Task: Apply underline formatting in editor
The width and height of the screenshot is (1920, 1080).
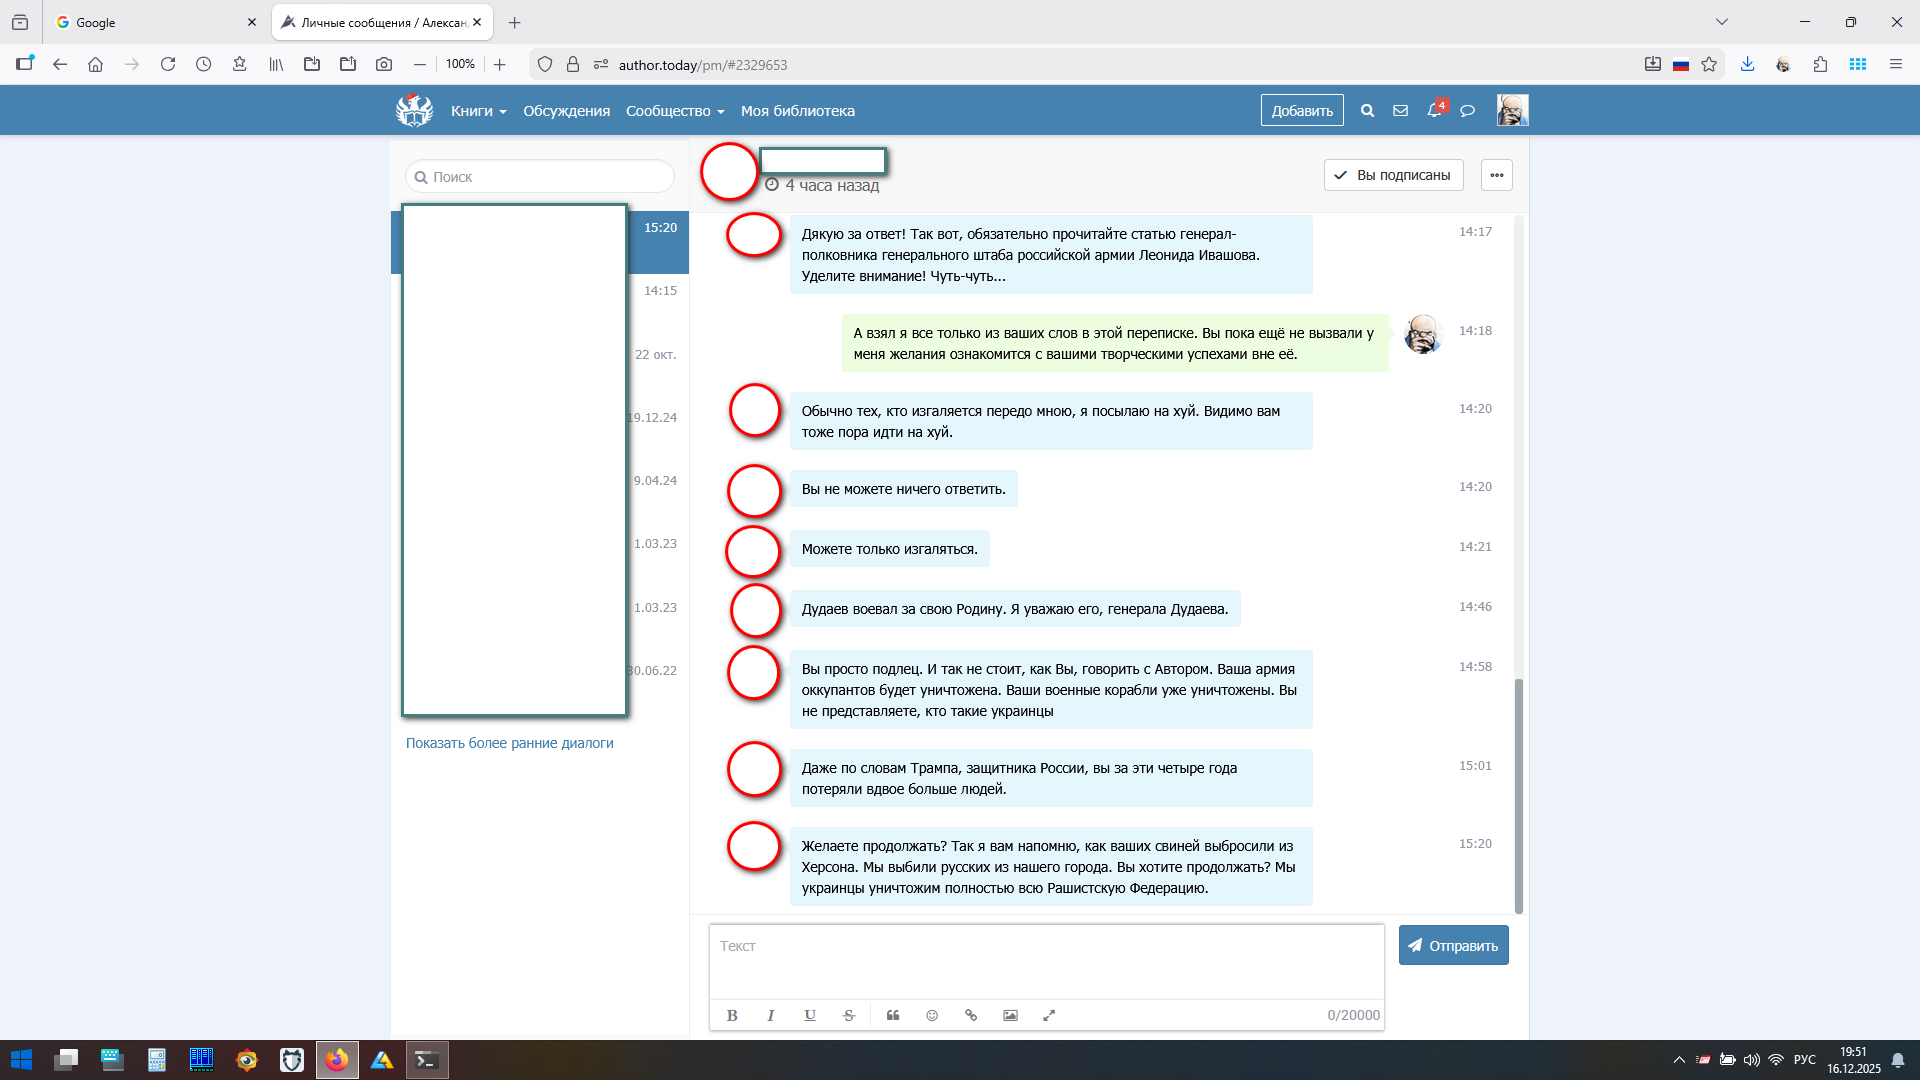Action: [810, 1015]
